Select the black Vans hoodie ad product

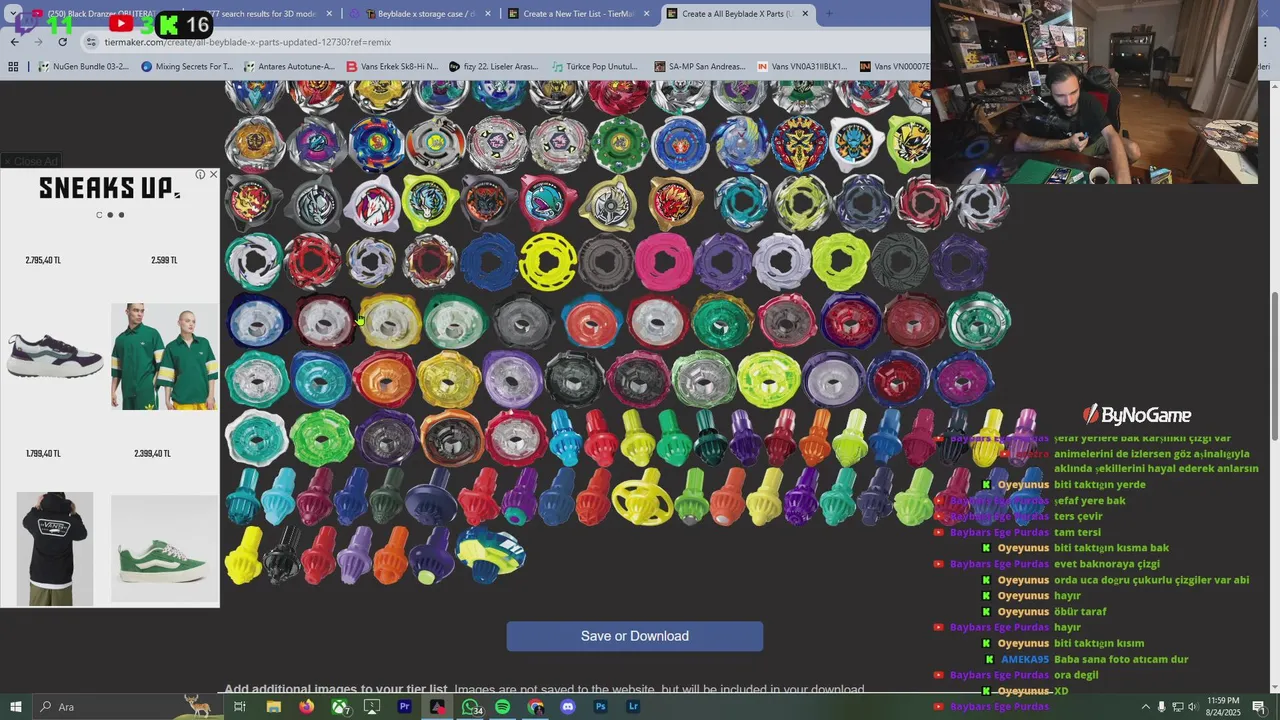click(x=55, y=549)
